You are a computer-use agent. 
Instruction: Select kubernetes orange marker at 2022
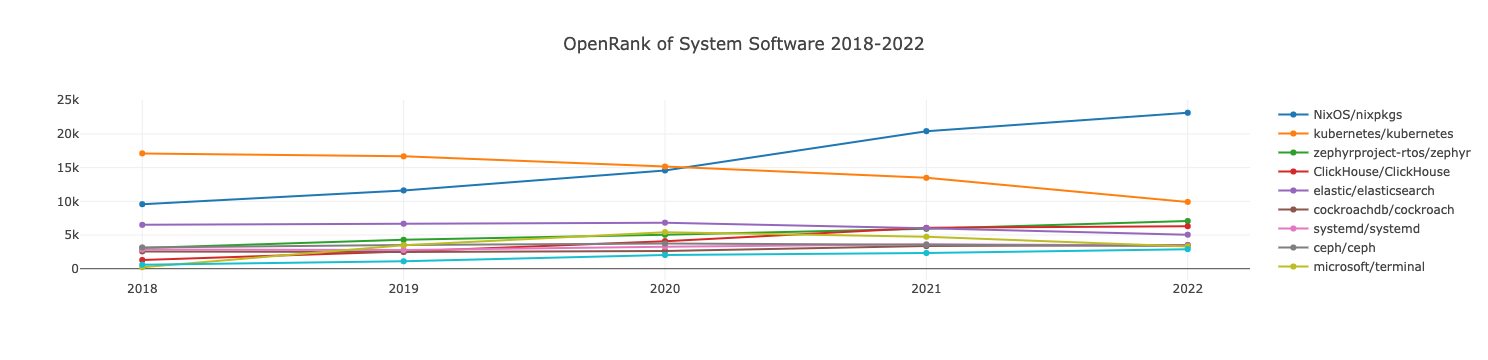pyautogui.click(x=1187, y=202)
